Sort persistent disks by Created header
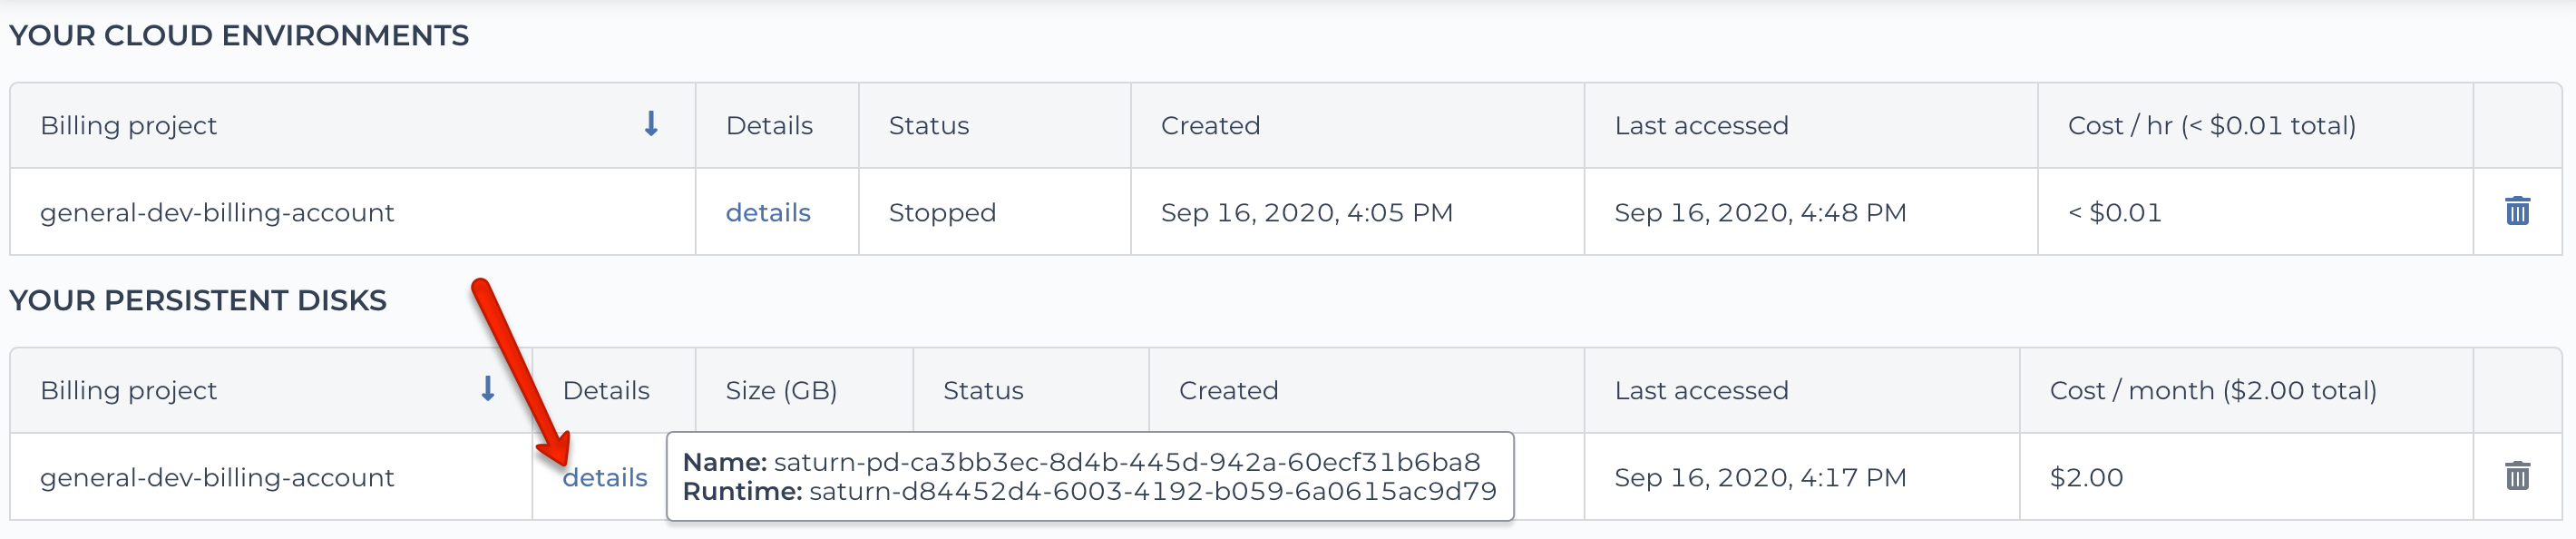 (1228, 390)
